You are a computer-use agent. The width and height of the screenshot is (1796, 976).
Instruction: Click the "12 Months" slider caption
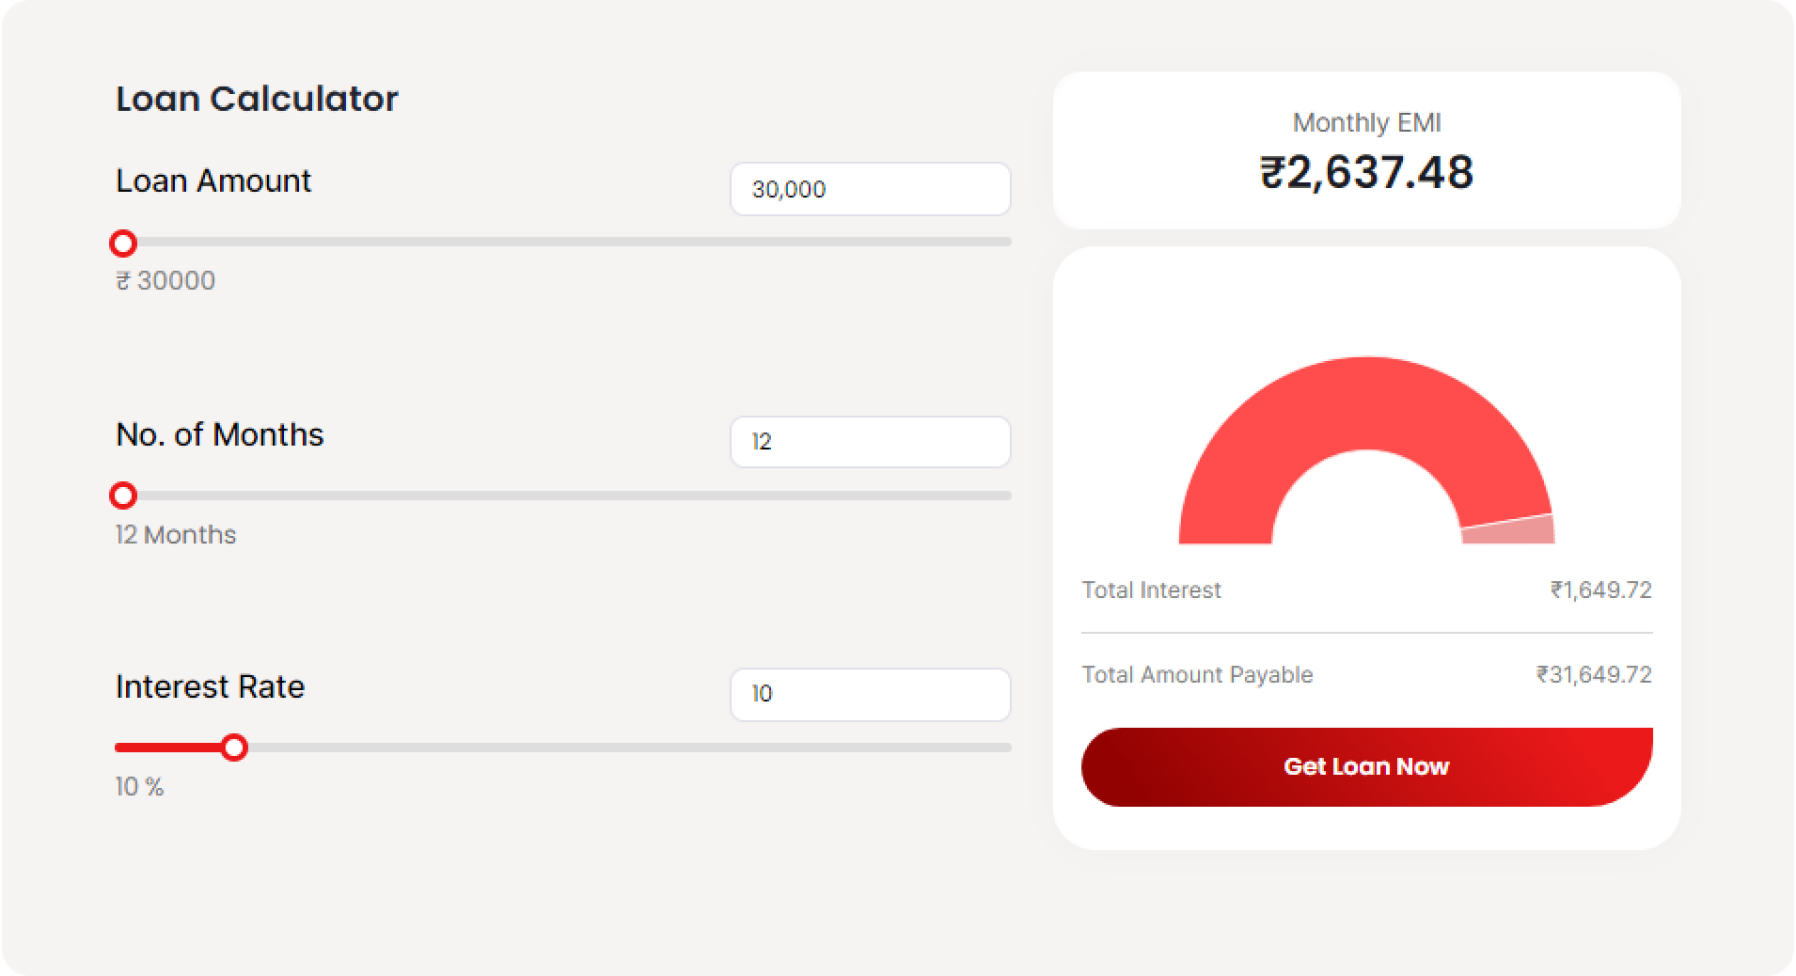176,535
